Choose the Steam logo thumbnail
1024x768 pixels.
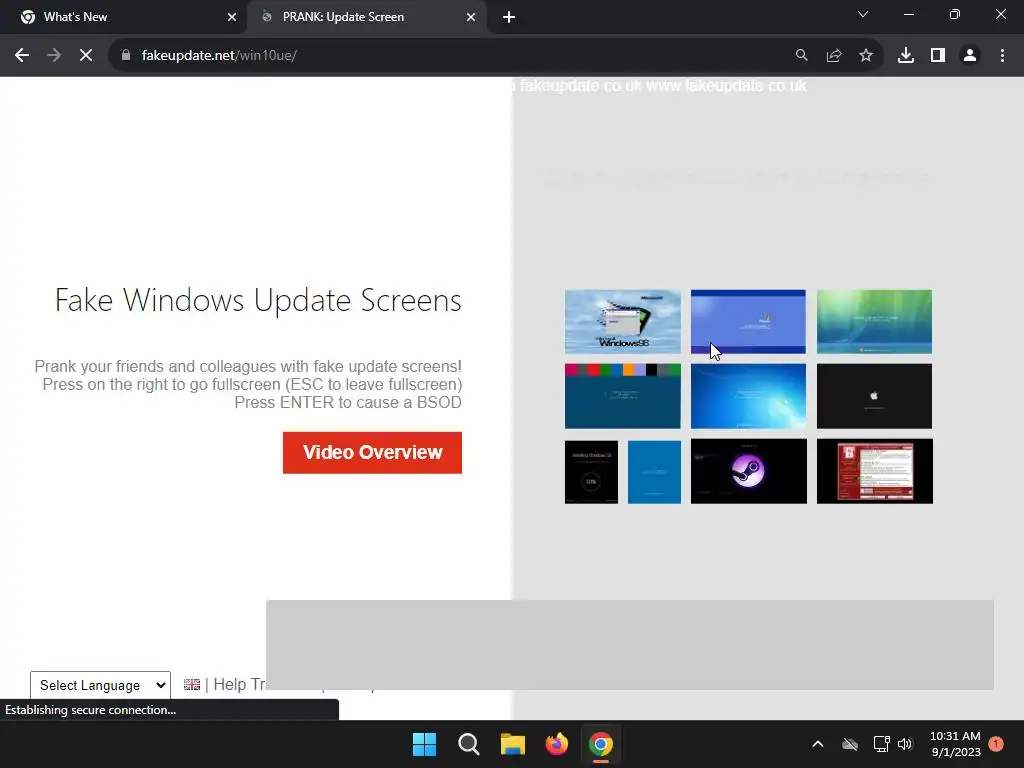(748, 472)
